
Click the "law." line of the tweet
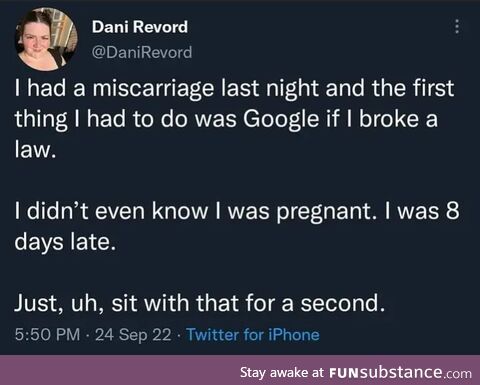click(x=34, y=149)
